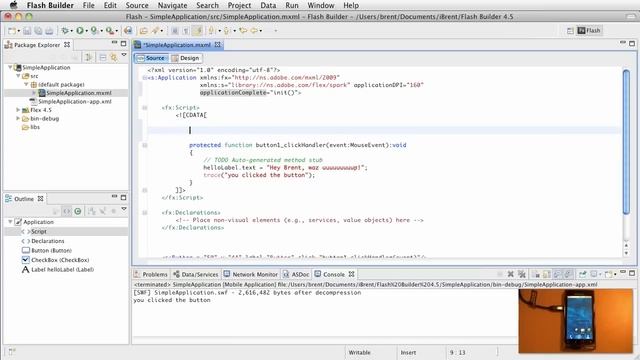Click Display Selected Console icon
This screenshot has height=360, width=640.
[594, 274]
